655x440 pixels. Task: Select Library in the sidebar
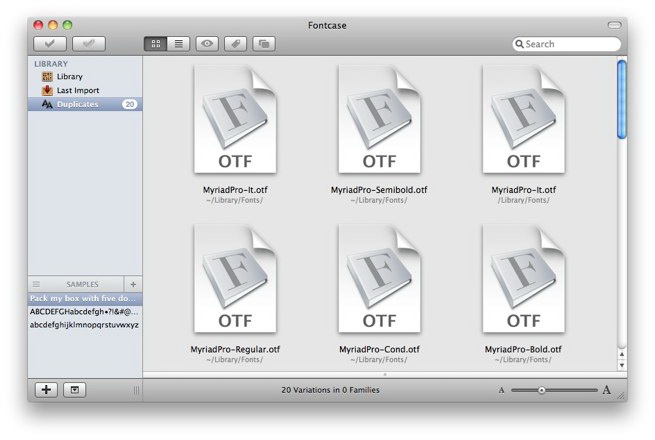click(85, 76)
